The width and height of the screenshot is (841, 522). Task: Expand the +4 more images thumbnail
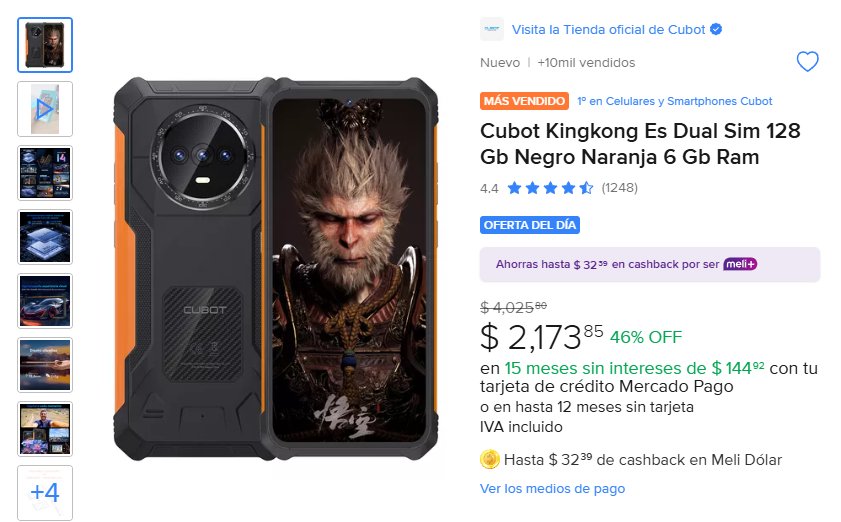[x=45, y=492]
